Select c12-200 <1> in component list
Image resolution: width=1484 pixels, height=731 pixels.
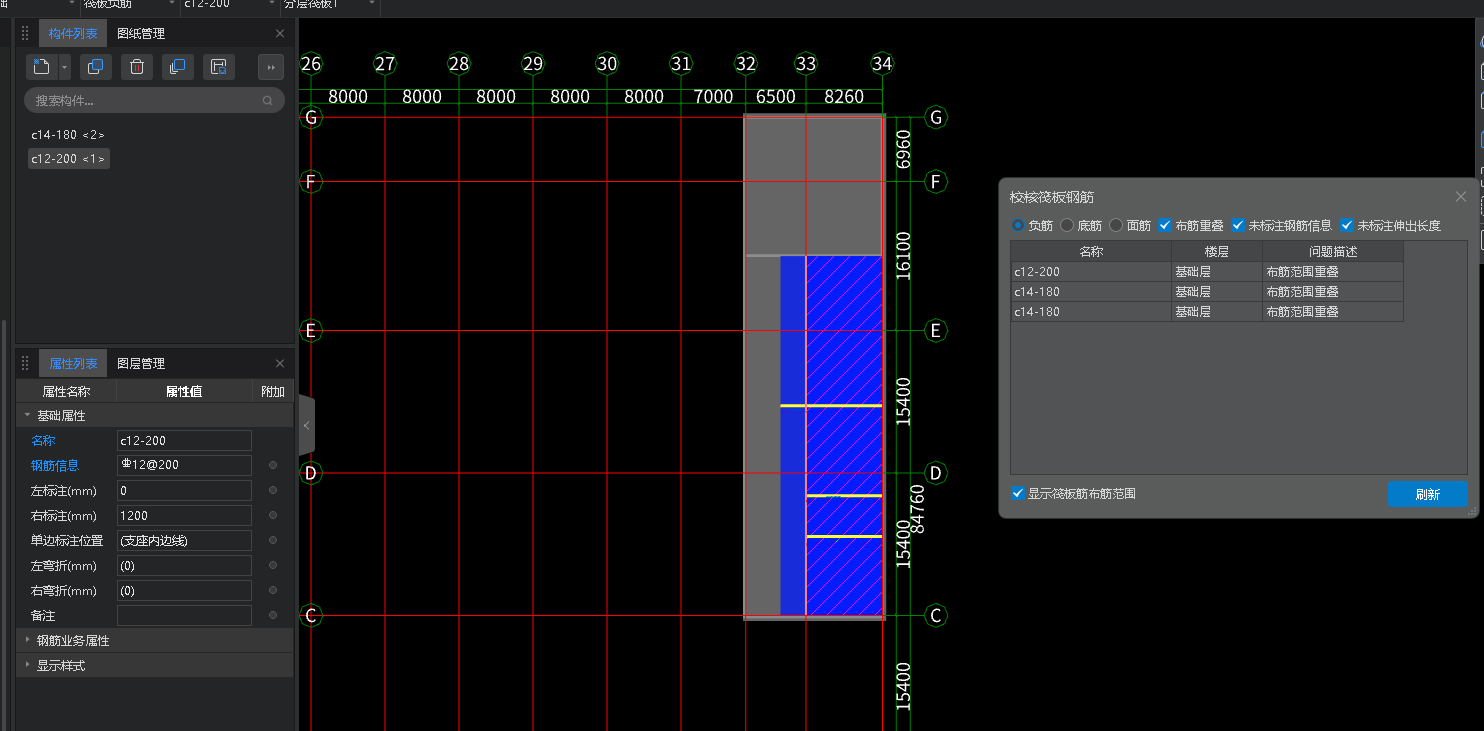(x=69, y=158)
